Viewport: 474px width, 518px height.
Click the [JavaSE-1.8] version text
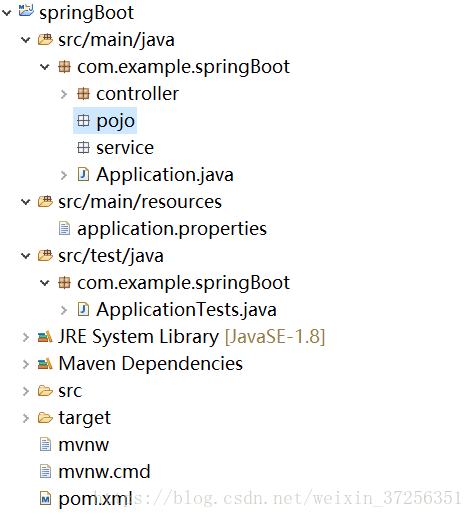275,337
